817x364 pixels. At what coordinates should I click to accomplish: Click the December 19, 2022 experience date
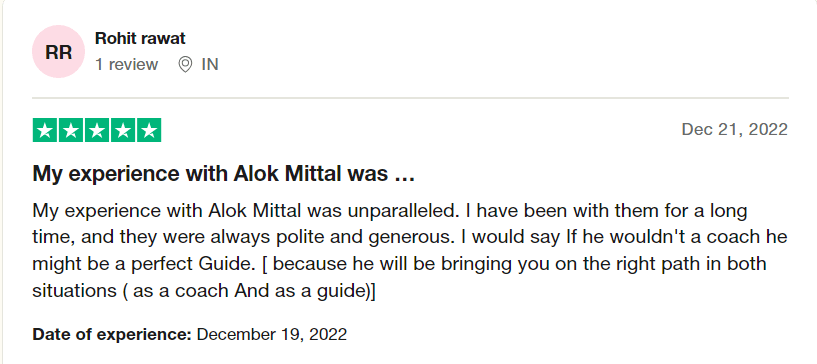[271, 334]
